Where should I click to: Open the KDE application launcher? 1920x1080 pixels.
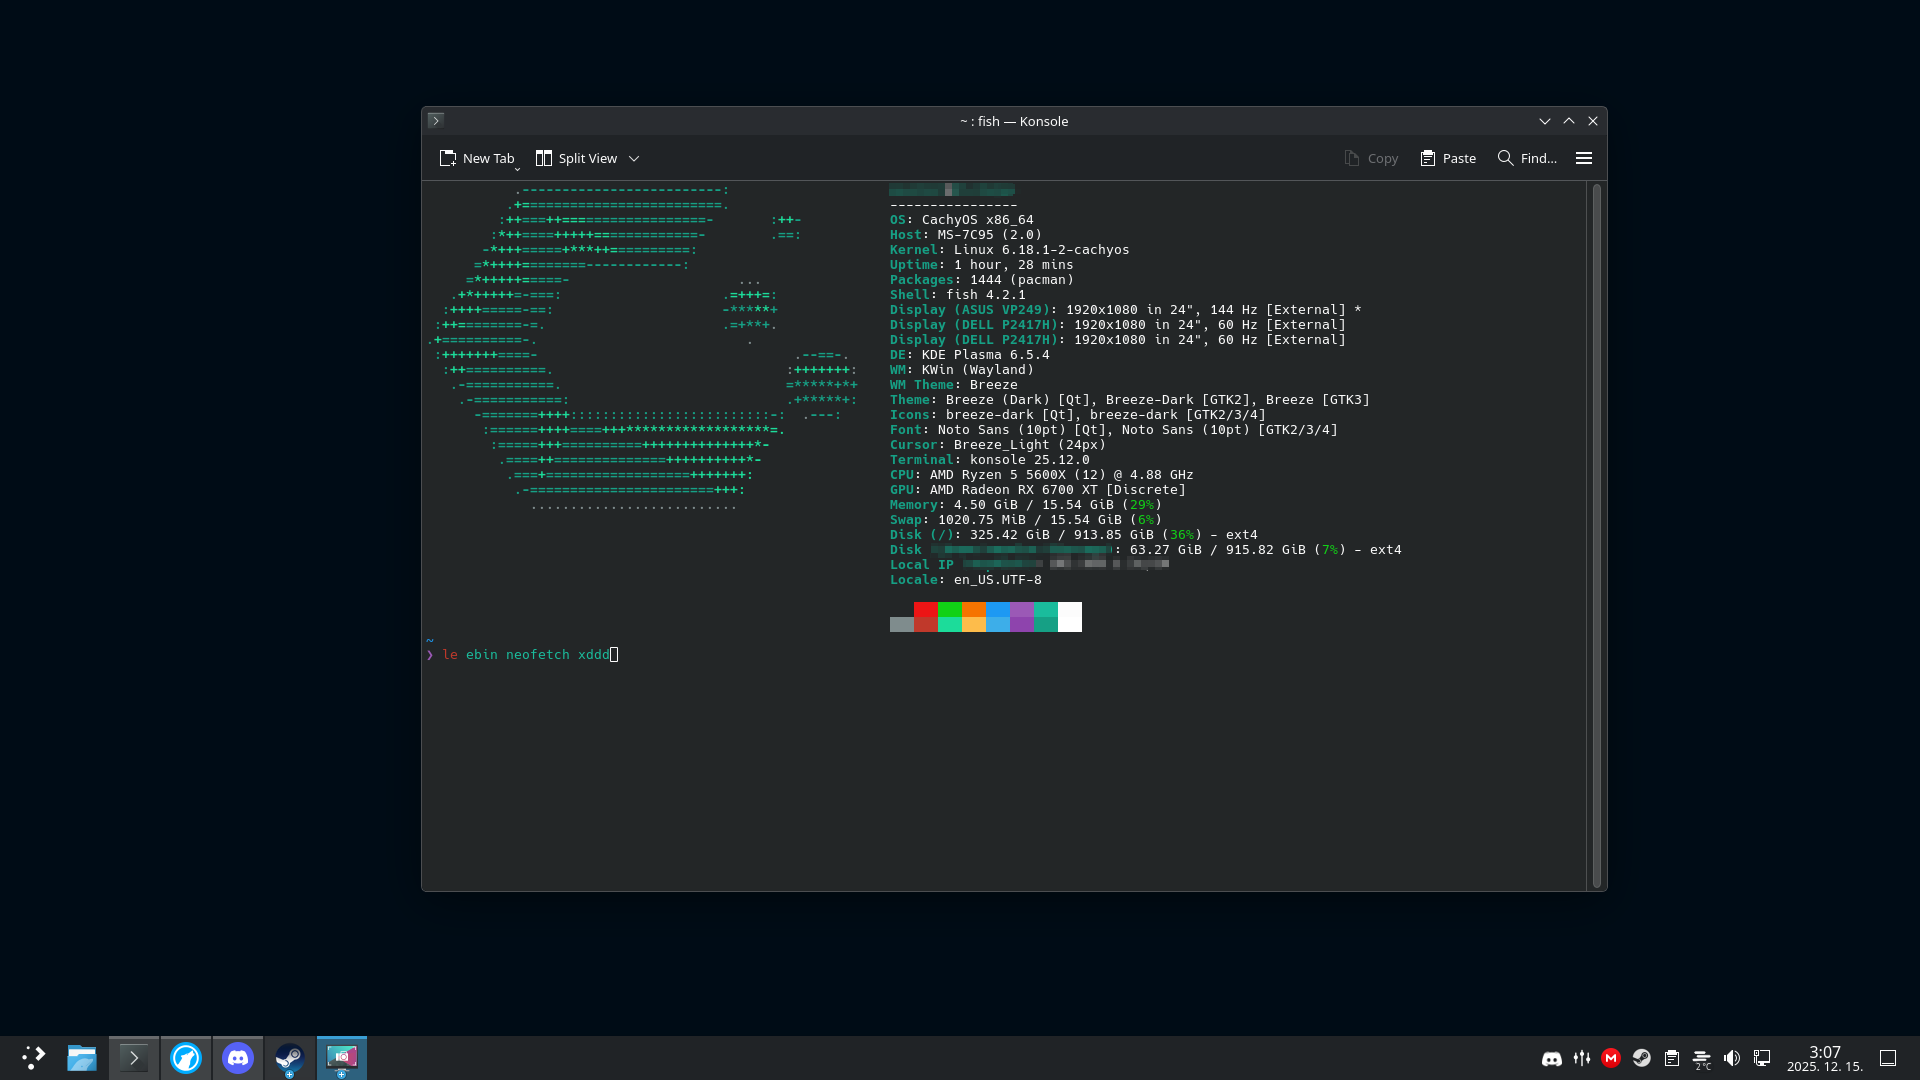tap(33, 1058)
